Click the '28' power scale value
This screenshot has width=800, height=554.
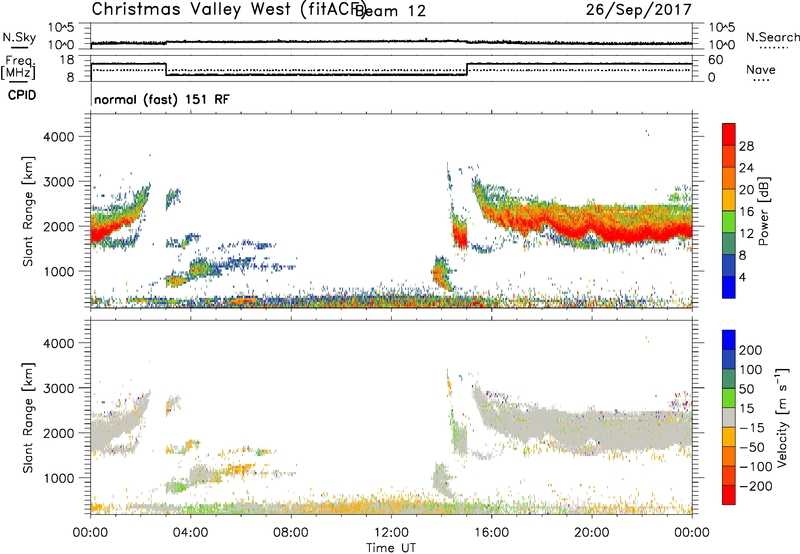pyautogui.click(x=746, y=146)
